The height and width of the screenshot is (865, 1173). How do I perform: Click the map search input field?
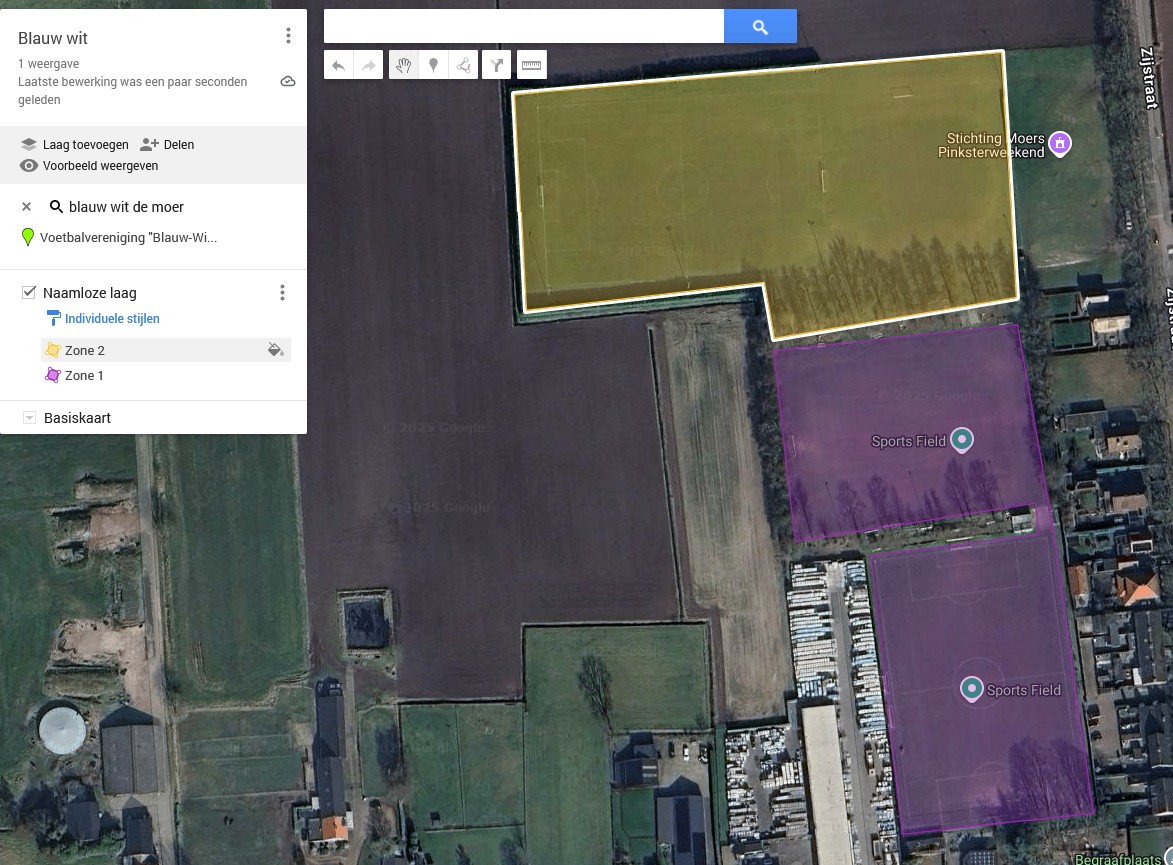point(524,26)
